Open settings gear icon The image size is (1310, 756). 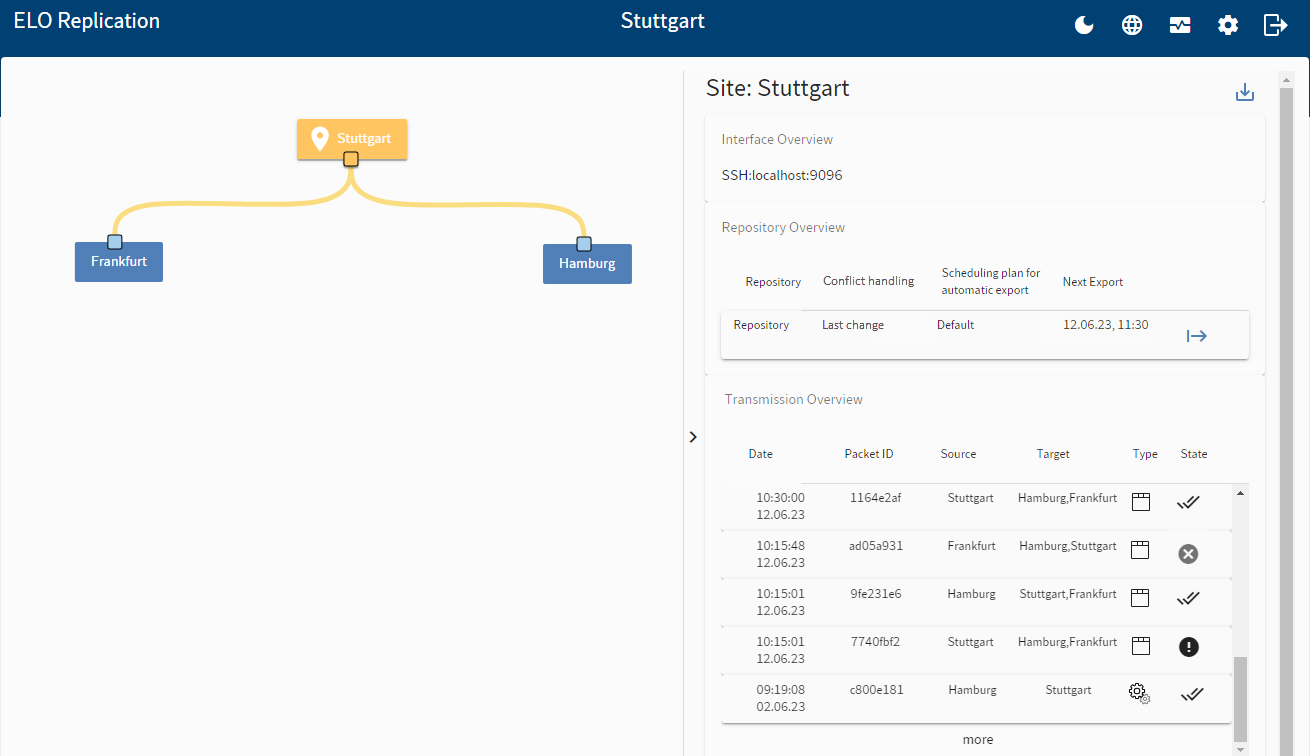click(x=1228, y=25)
